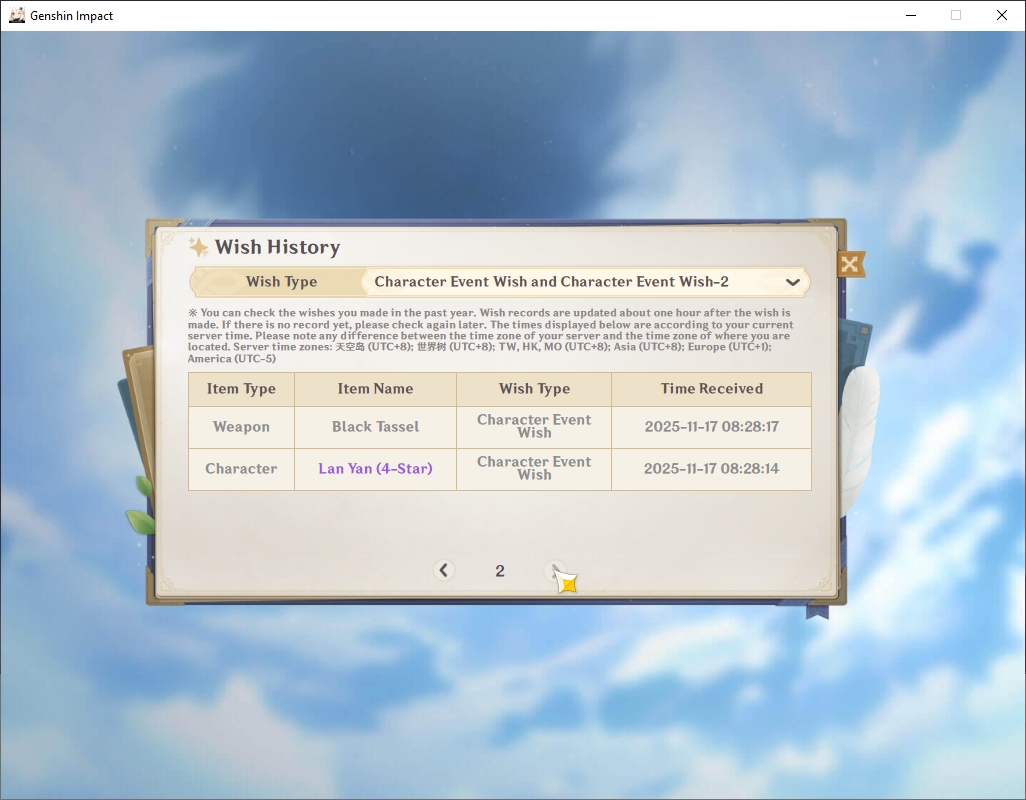Select the Lan Yan (4-Star) entry
The width and height of the screenshot is (1026, 800).
(375, 468)
